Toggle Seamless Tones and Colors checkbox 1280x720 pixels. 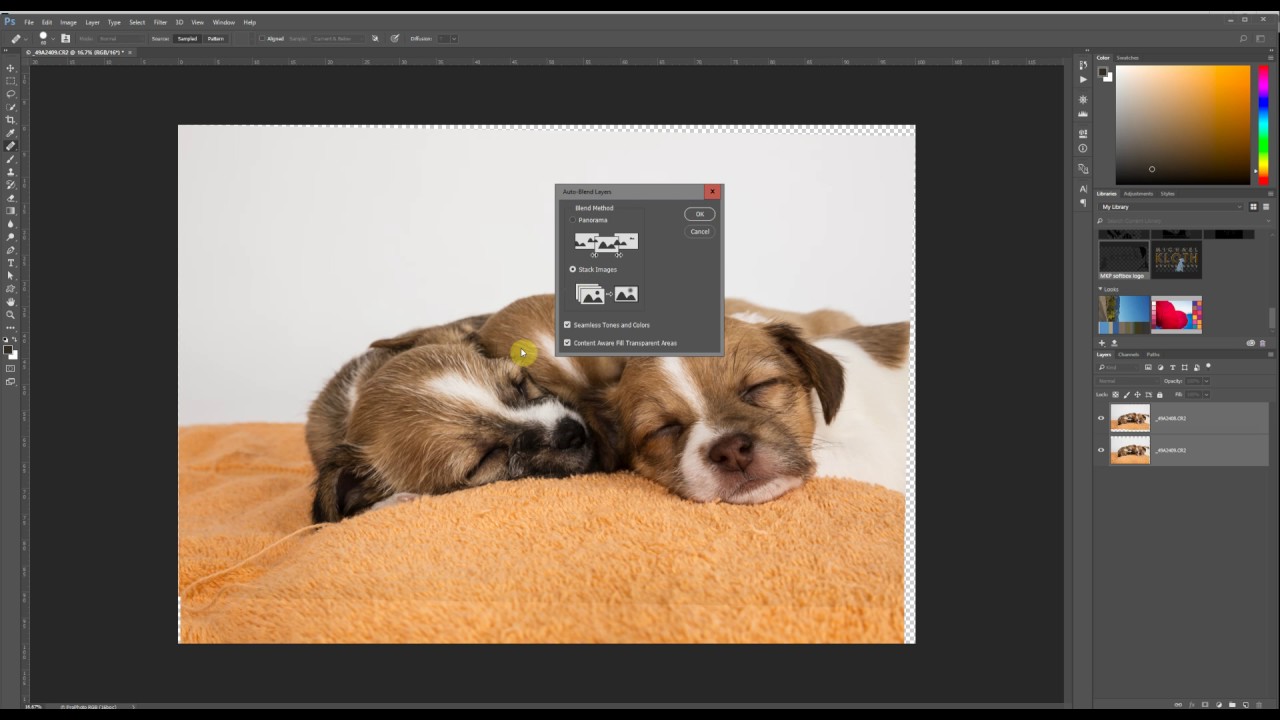click(567, 325)
